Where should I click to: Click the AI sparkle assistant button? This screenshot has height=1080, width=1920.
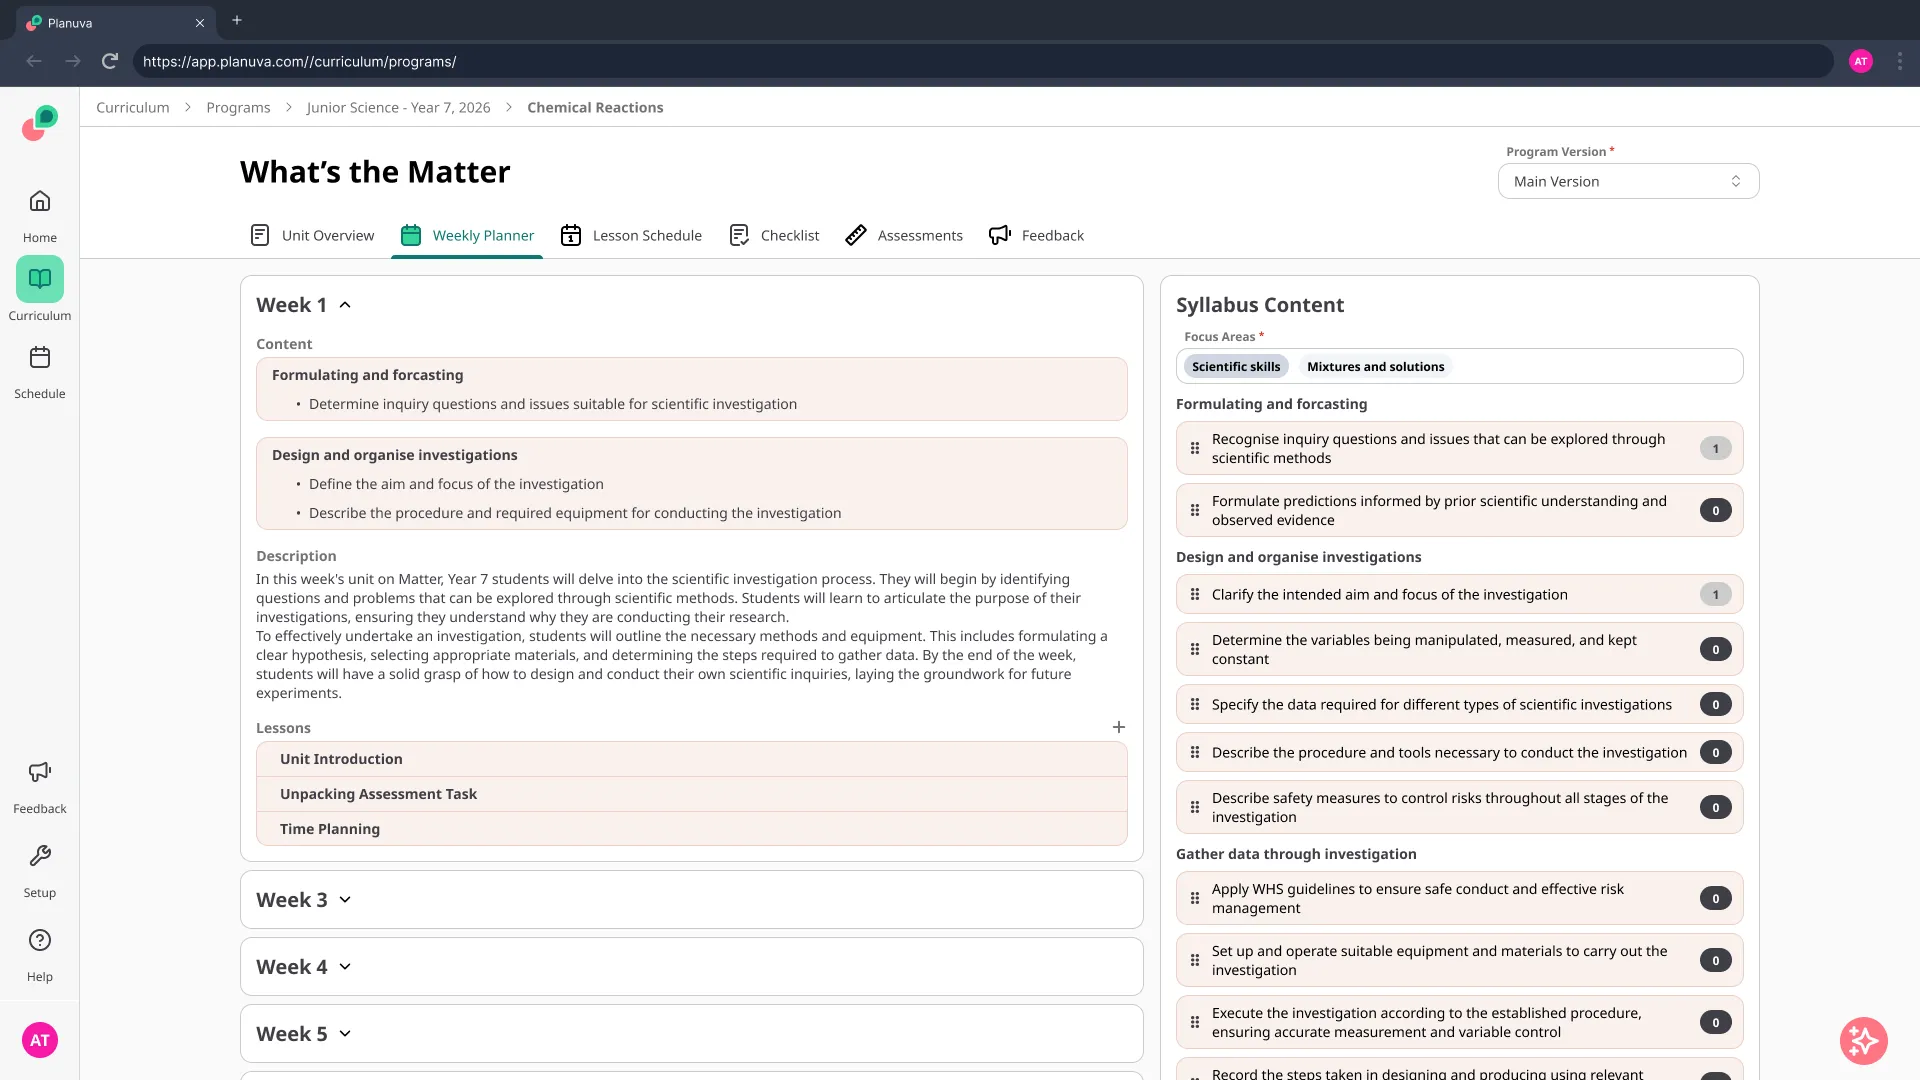pos(1863,1041)
